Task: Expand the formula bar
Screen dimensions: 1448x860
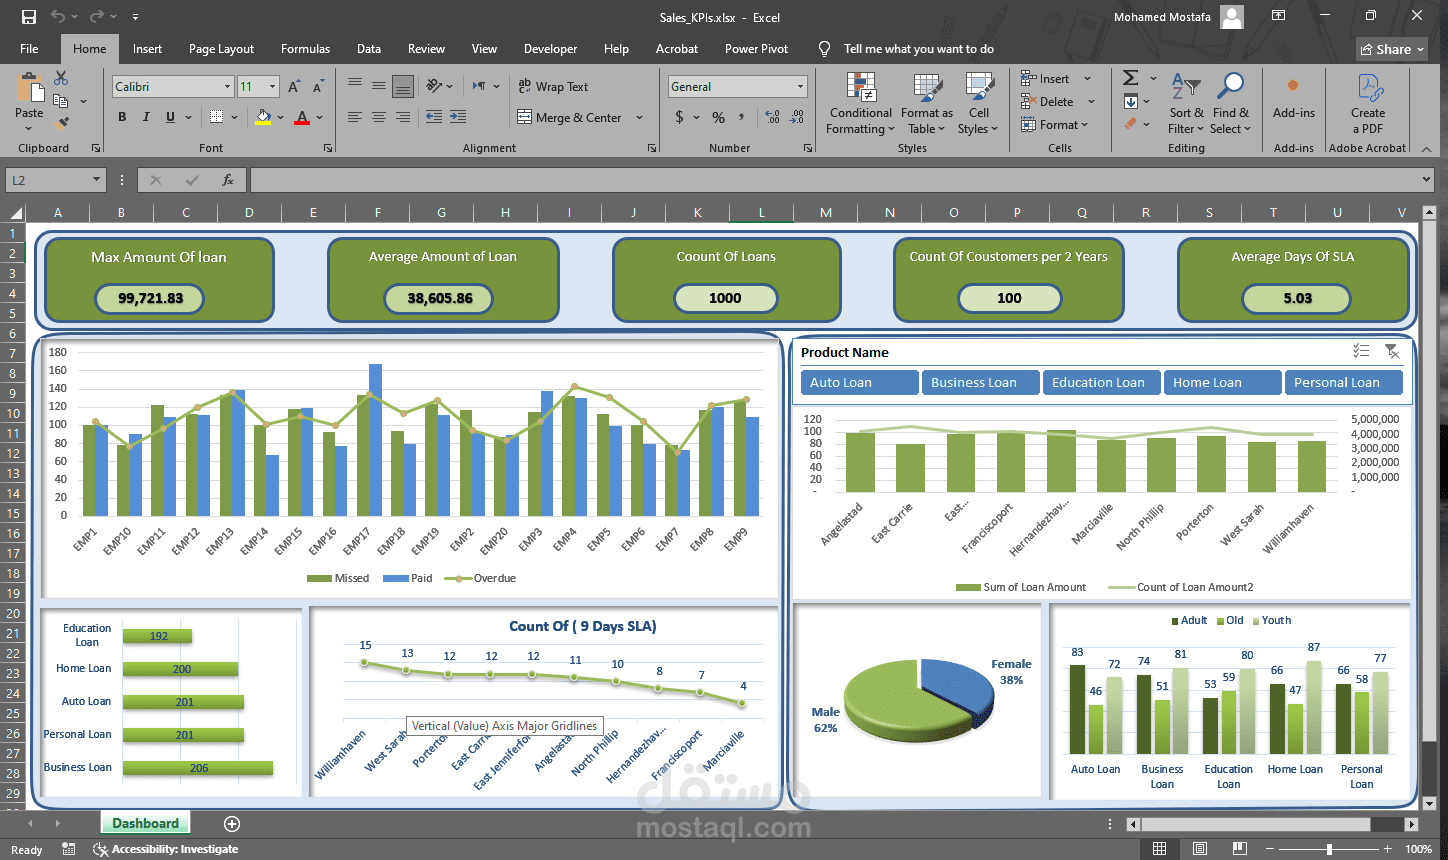Action: click(1426, 180)
